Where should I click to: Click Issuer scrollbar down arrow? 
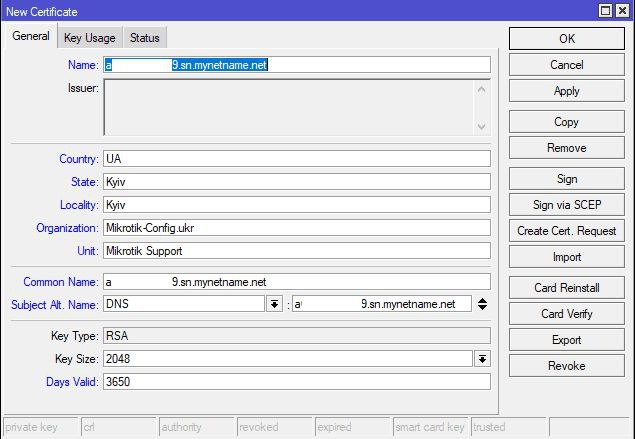pyautogui.click(x=482, y=126)
